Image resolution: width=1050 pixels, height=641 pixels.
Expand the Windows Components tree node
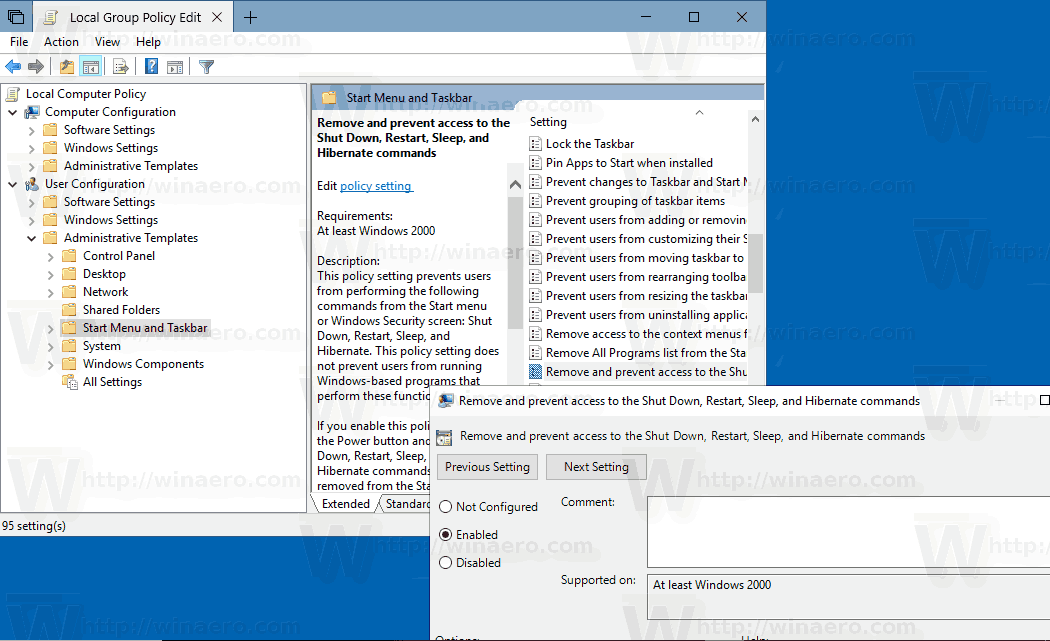click(x=49, y=363)
